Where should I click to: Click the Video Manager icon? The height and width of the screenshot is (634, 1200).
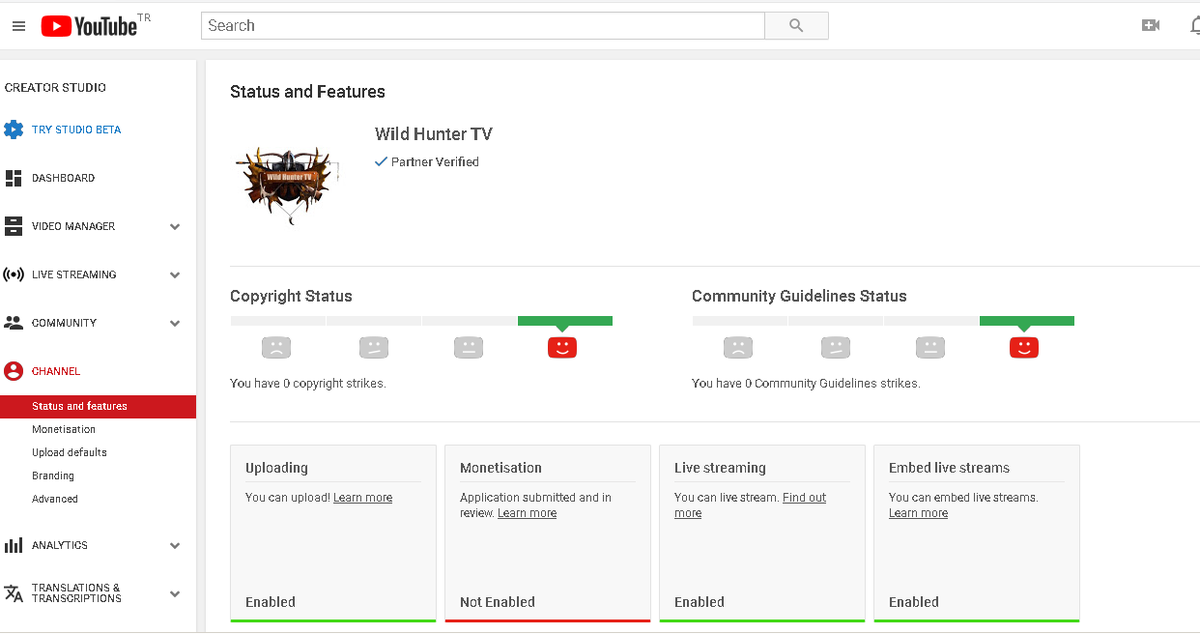pos(13,226)
